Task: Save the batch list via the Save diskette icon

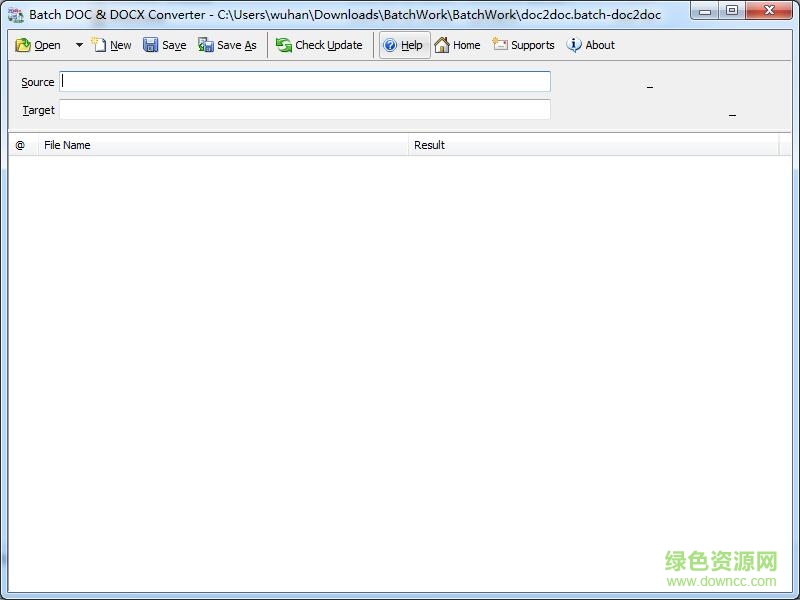Action: click(150, 45)
